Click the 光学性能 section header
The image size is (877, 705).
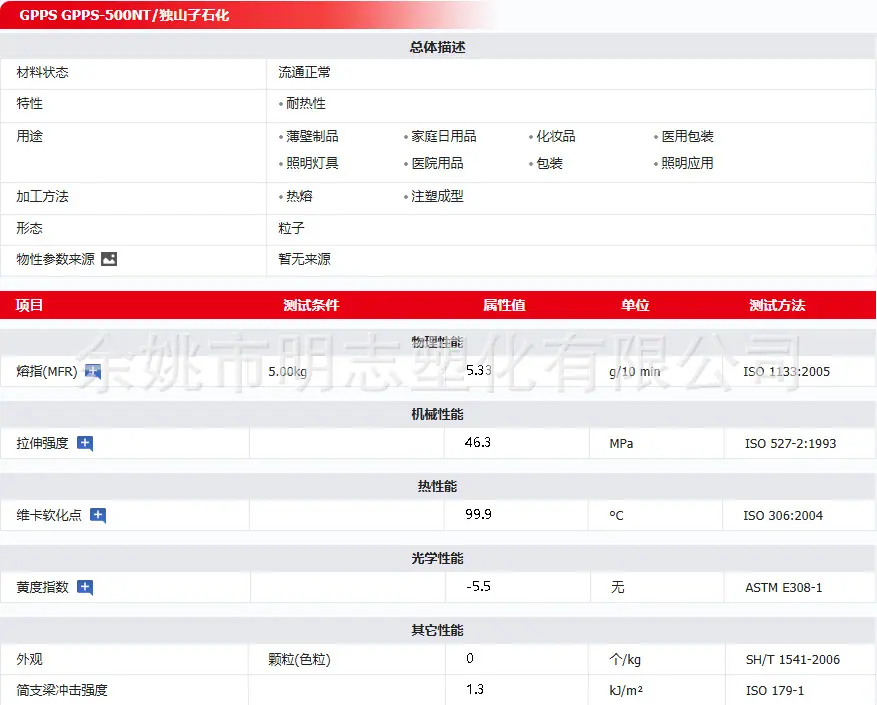(x=437, y=558)
